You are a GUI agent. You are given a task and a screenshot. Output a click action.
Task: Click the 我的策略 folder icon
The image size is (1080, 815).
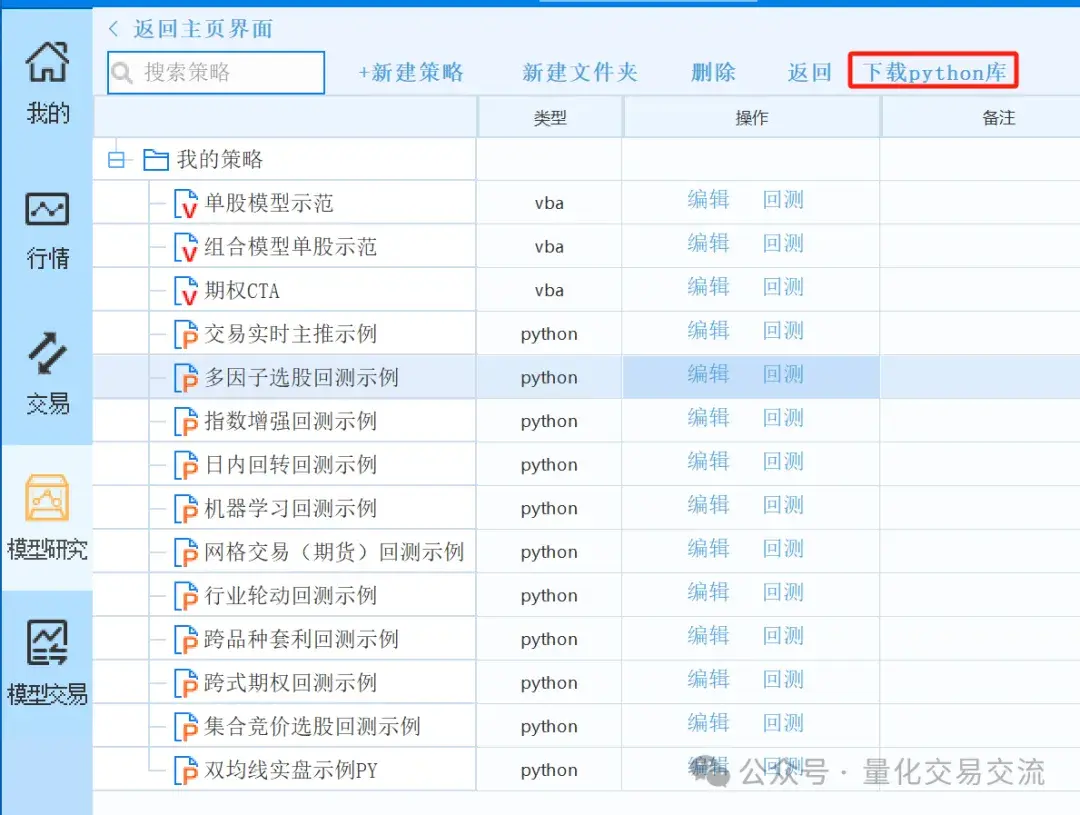coord(156,160)
